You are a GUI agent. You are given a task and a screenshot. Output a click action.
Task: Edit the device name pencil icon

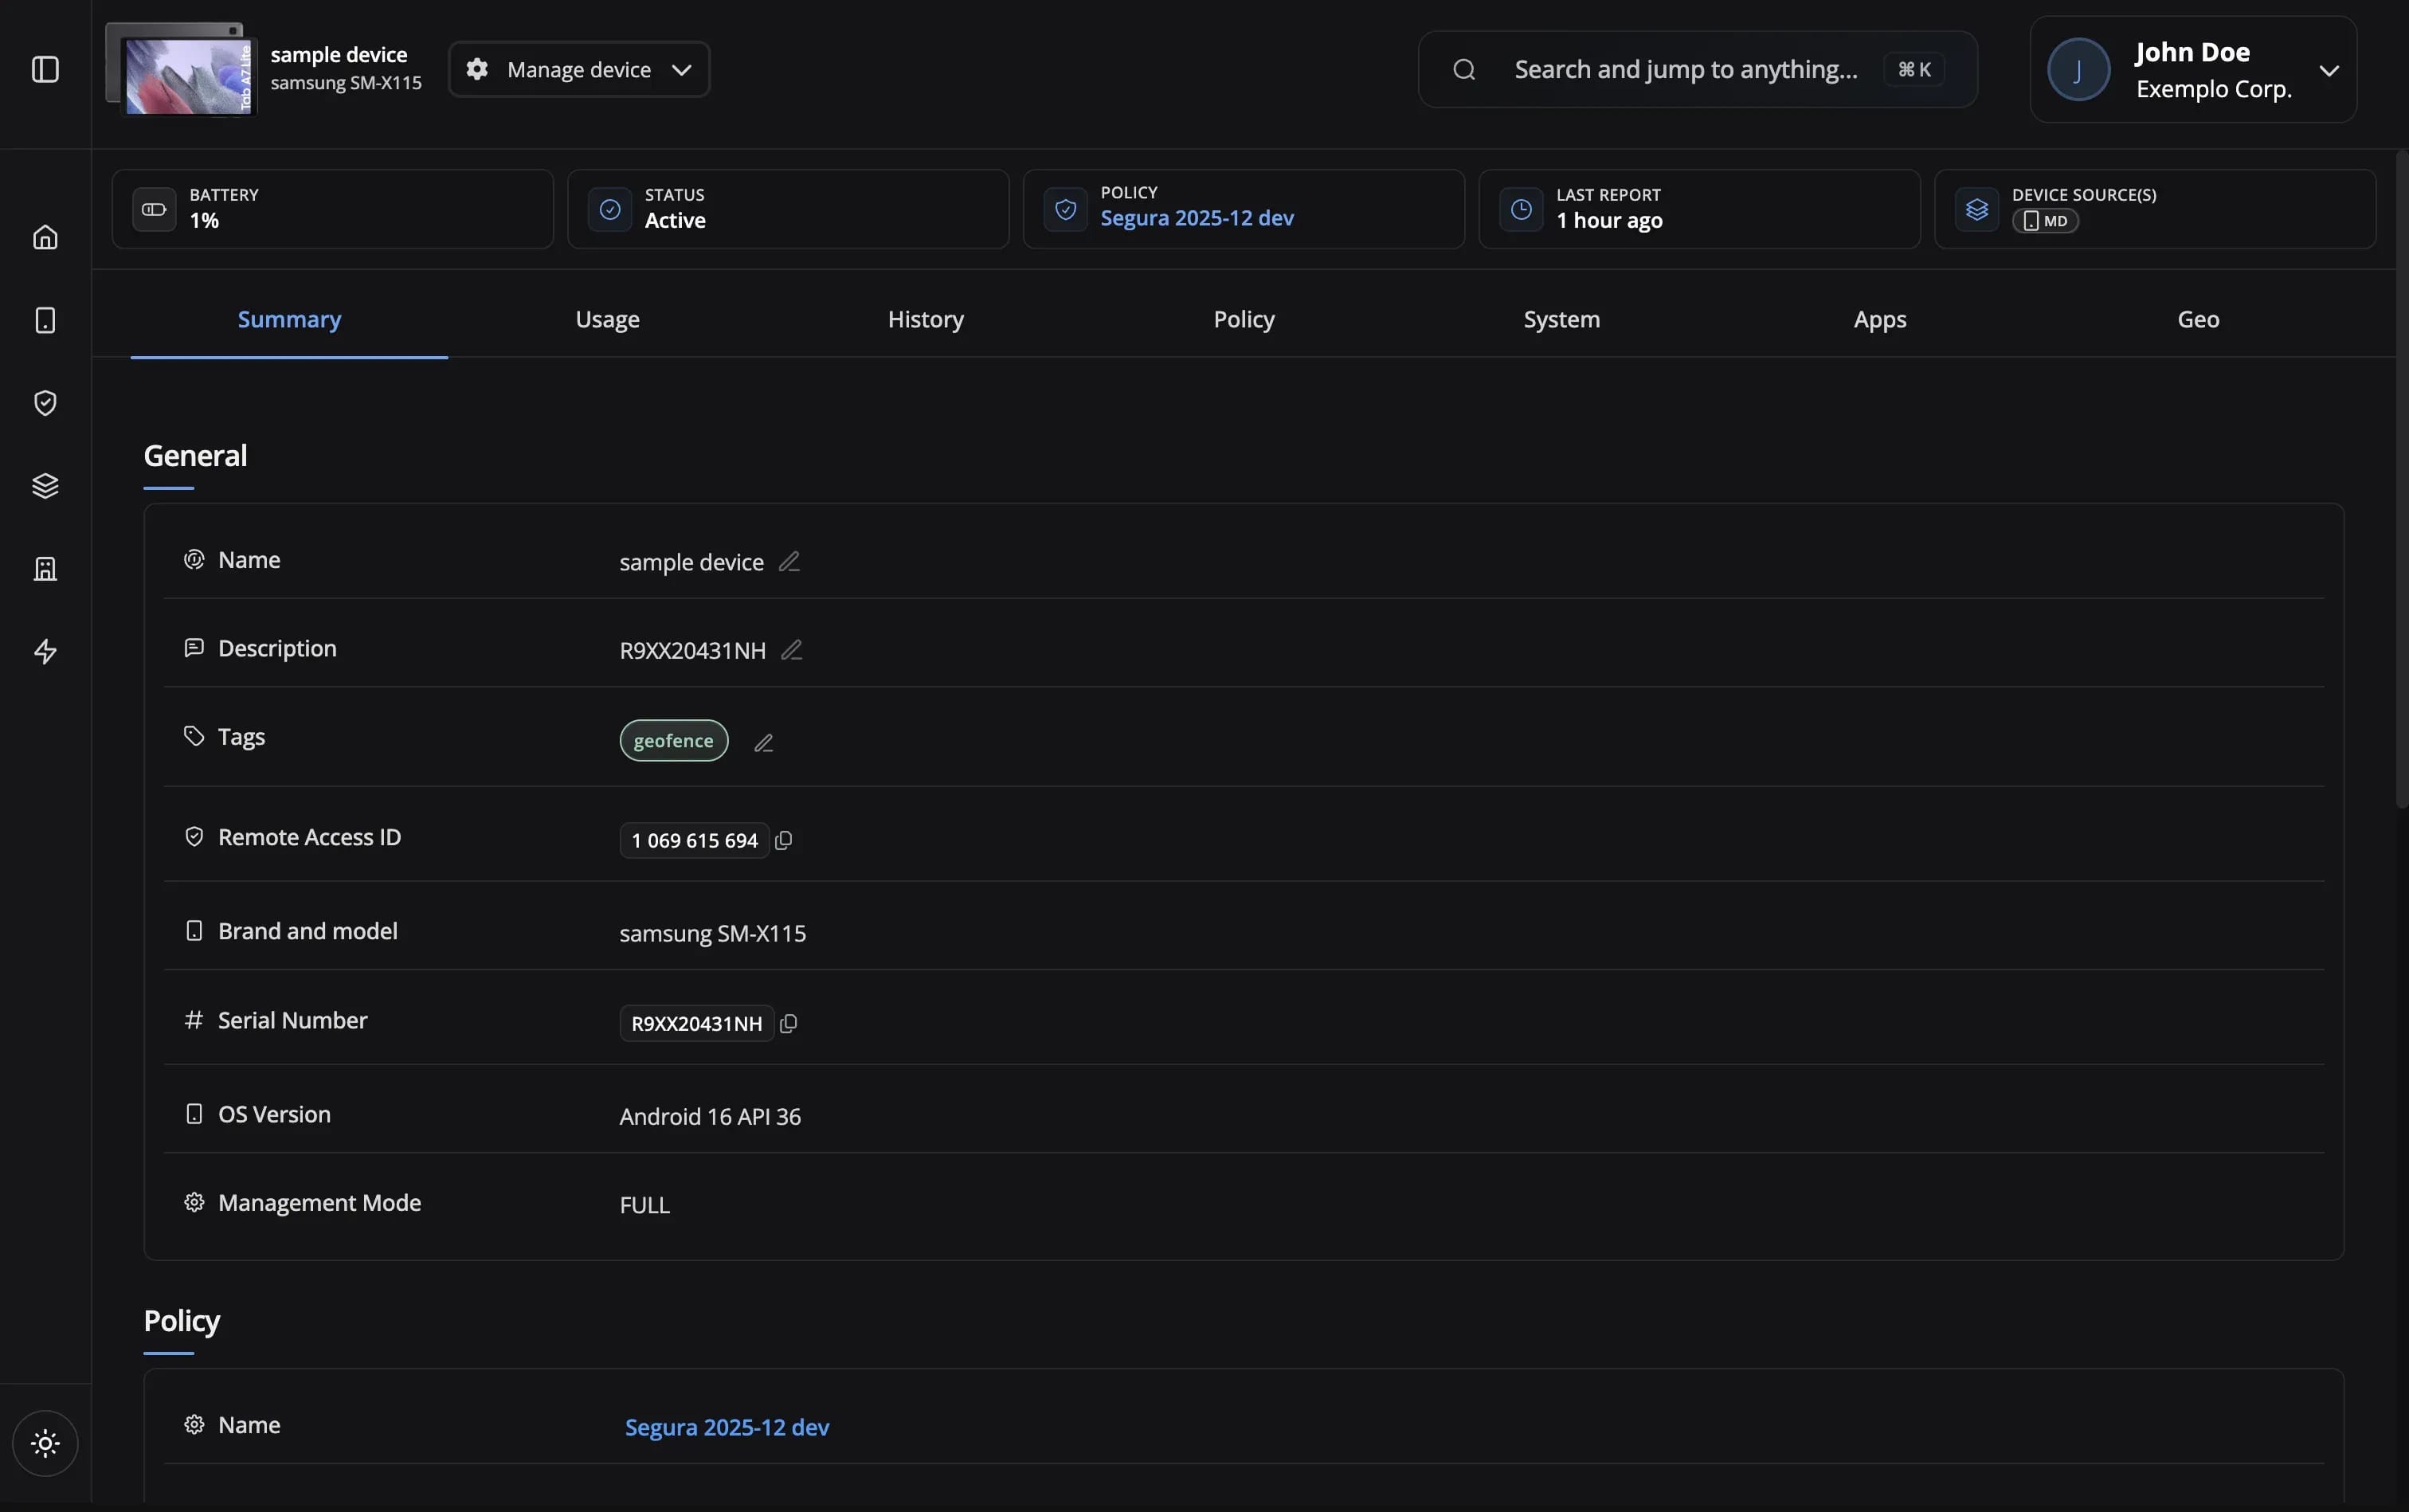click(x=789, y=562)
